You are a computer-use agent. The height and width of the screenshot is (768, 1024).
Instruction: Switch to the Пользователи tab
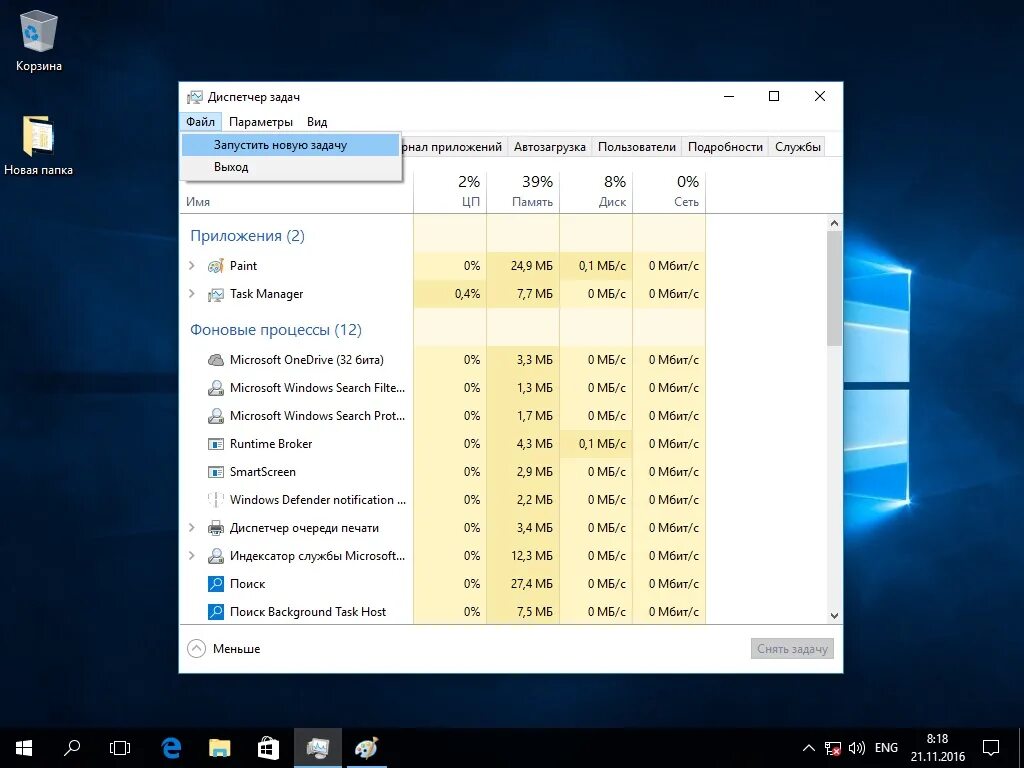point(637,147)
